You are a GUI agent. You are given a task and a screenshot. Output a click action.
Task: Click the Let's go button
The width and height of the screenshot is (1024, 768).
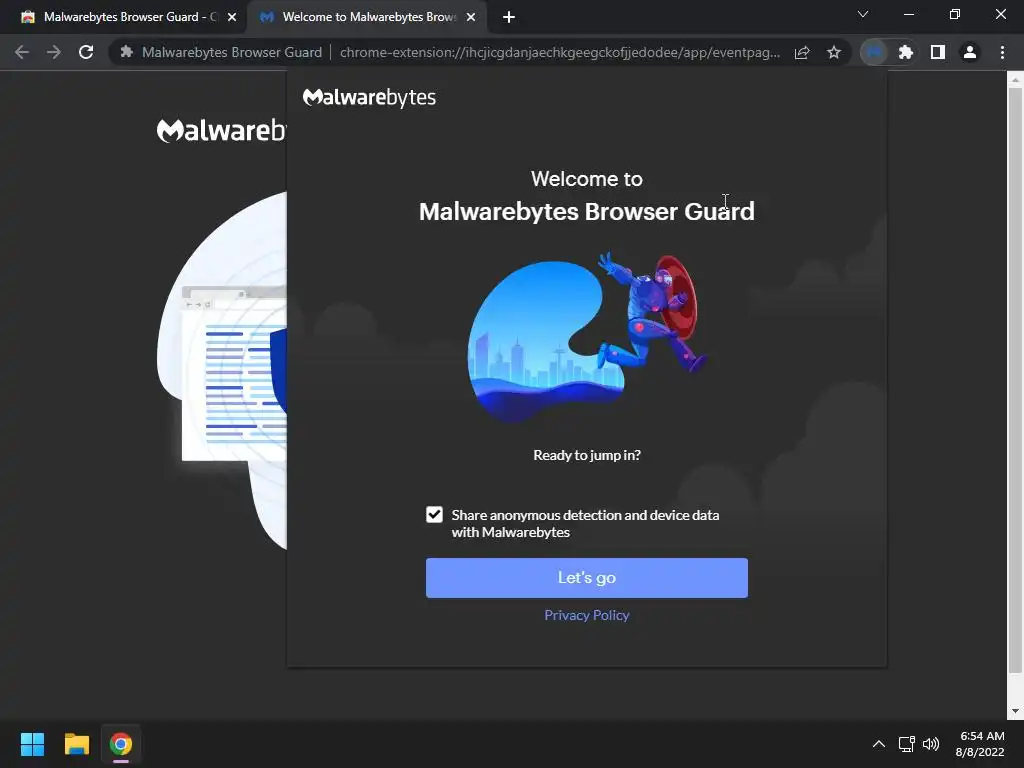[586, 578]
